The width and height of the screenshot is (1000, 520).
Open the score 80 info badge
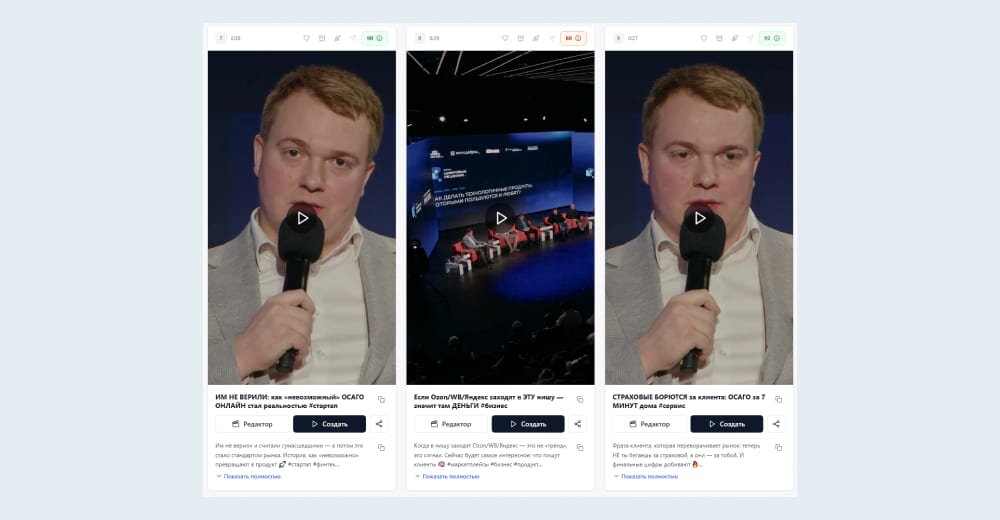click(x=573, y=38)
